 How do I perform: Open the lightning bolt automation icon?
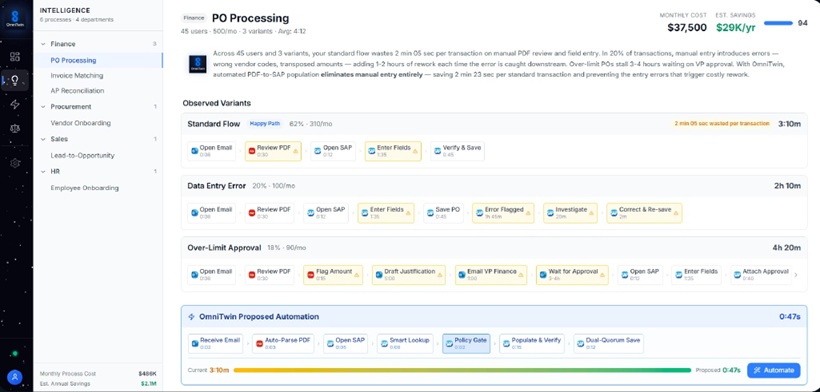point(15,105)
